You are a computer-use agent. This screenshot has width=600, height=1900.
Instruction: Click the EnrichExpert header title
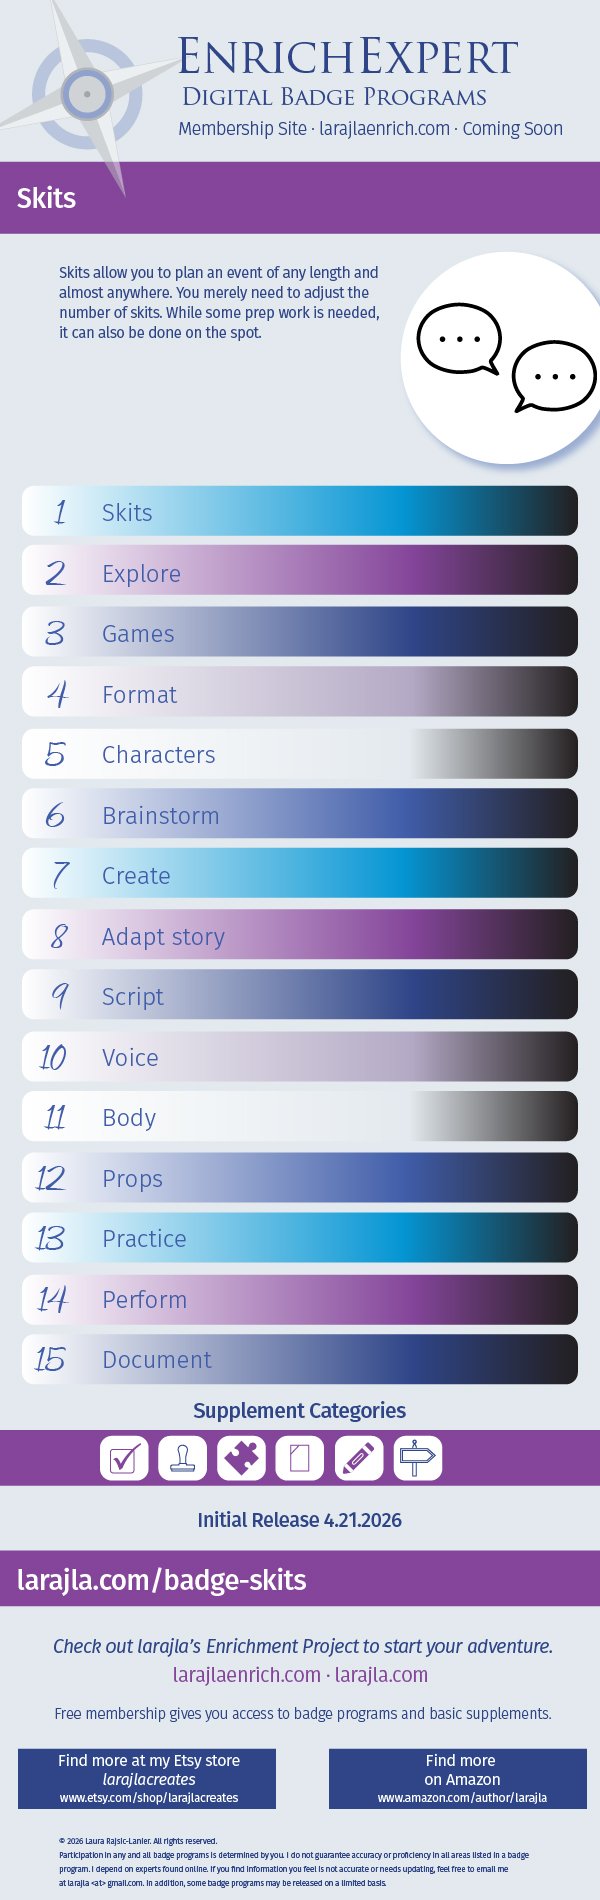tap(348, 58)
